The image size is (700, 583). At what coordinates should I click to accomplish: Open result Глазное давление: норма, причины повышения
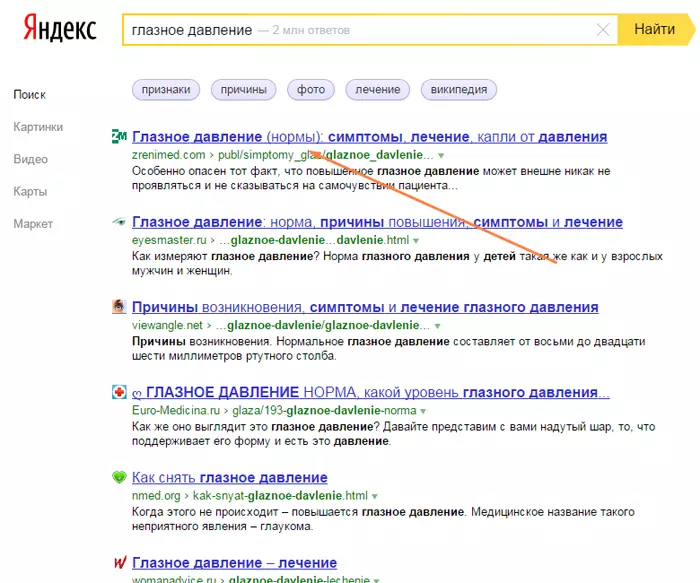pos(377,222)
